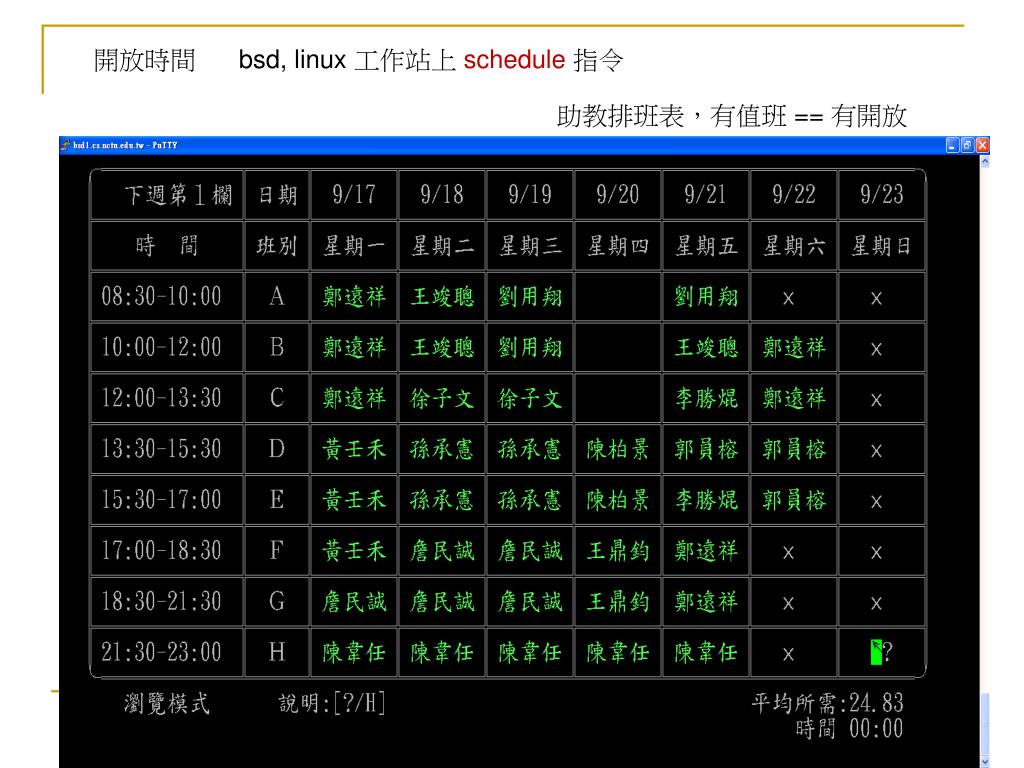The height and width of the screenshot is (768, 1024).
Task: Click the 說明:[?/H] help hint
Action: 332,704
